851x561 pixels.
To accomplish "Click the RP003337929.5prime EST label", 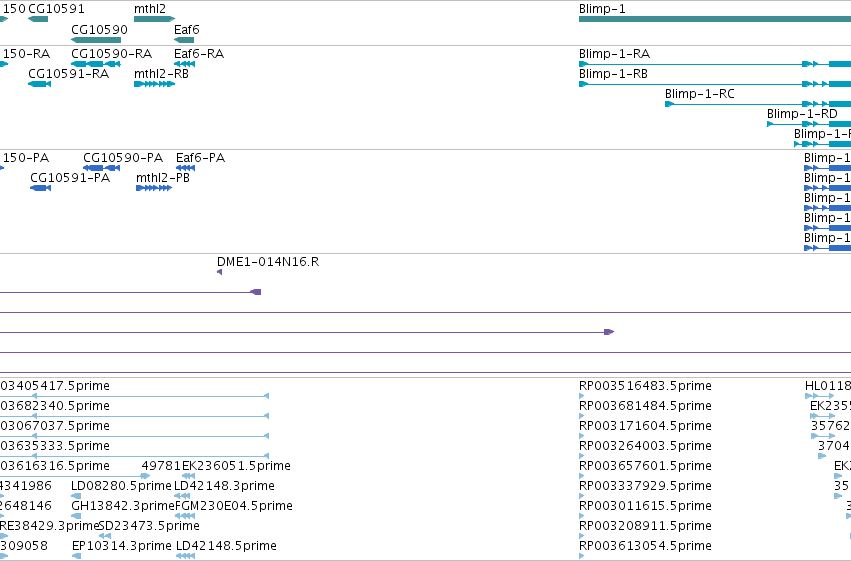I will [645, 486].
